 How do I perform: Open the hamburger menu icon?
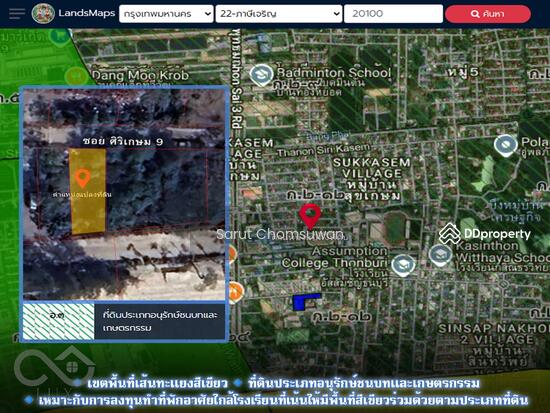(x=17, y=14)
